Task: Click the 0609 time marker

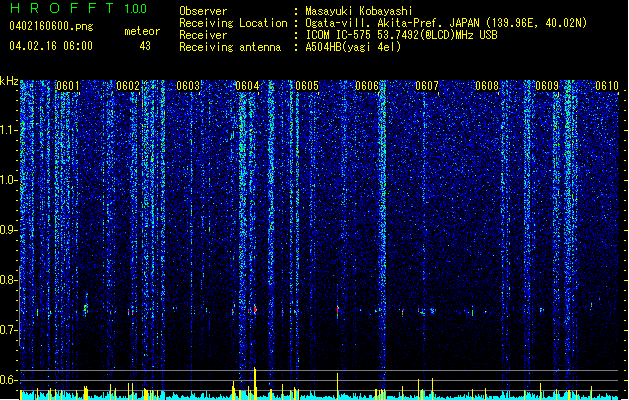Action: point(547,86)
